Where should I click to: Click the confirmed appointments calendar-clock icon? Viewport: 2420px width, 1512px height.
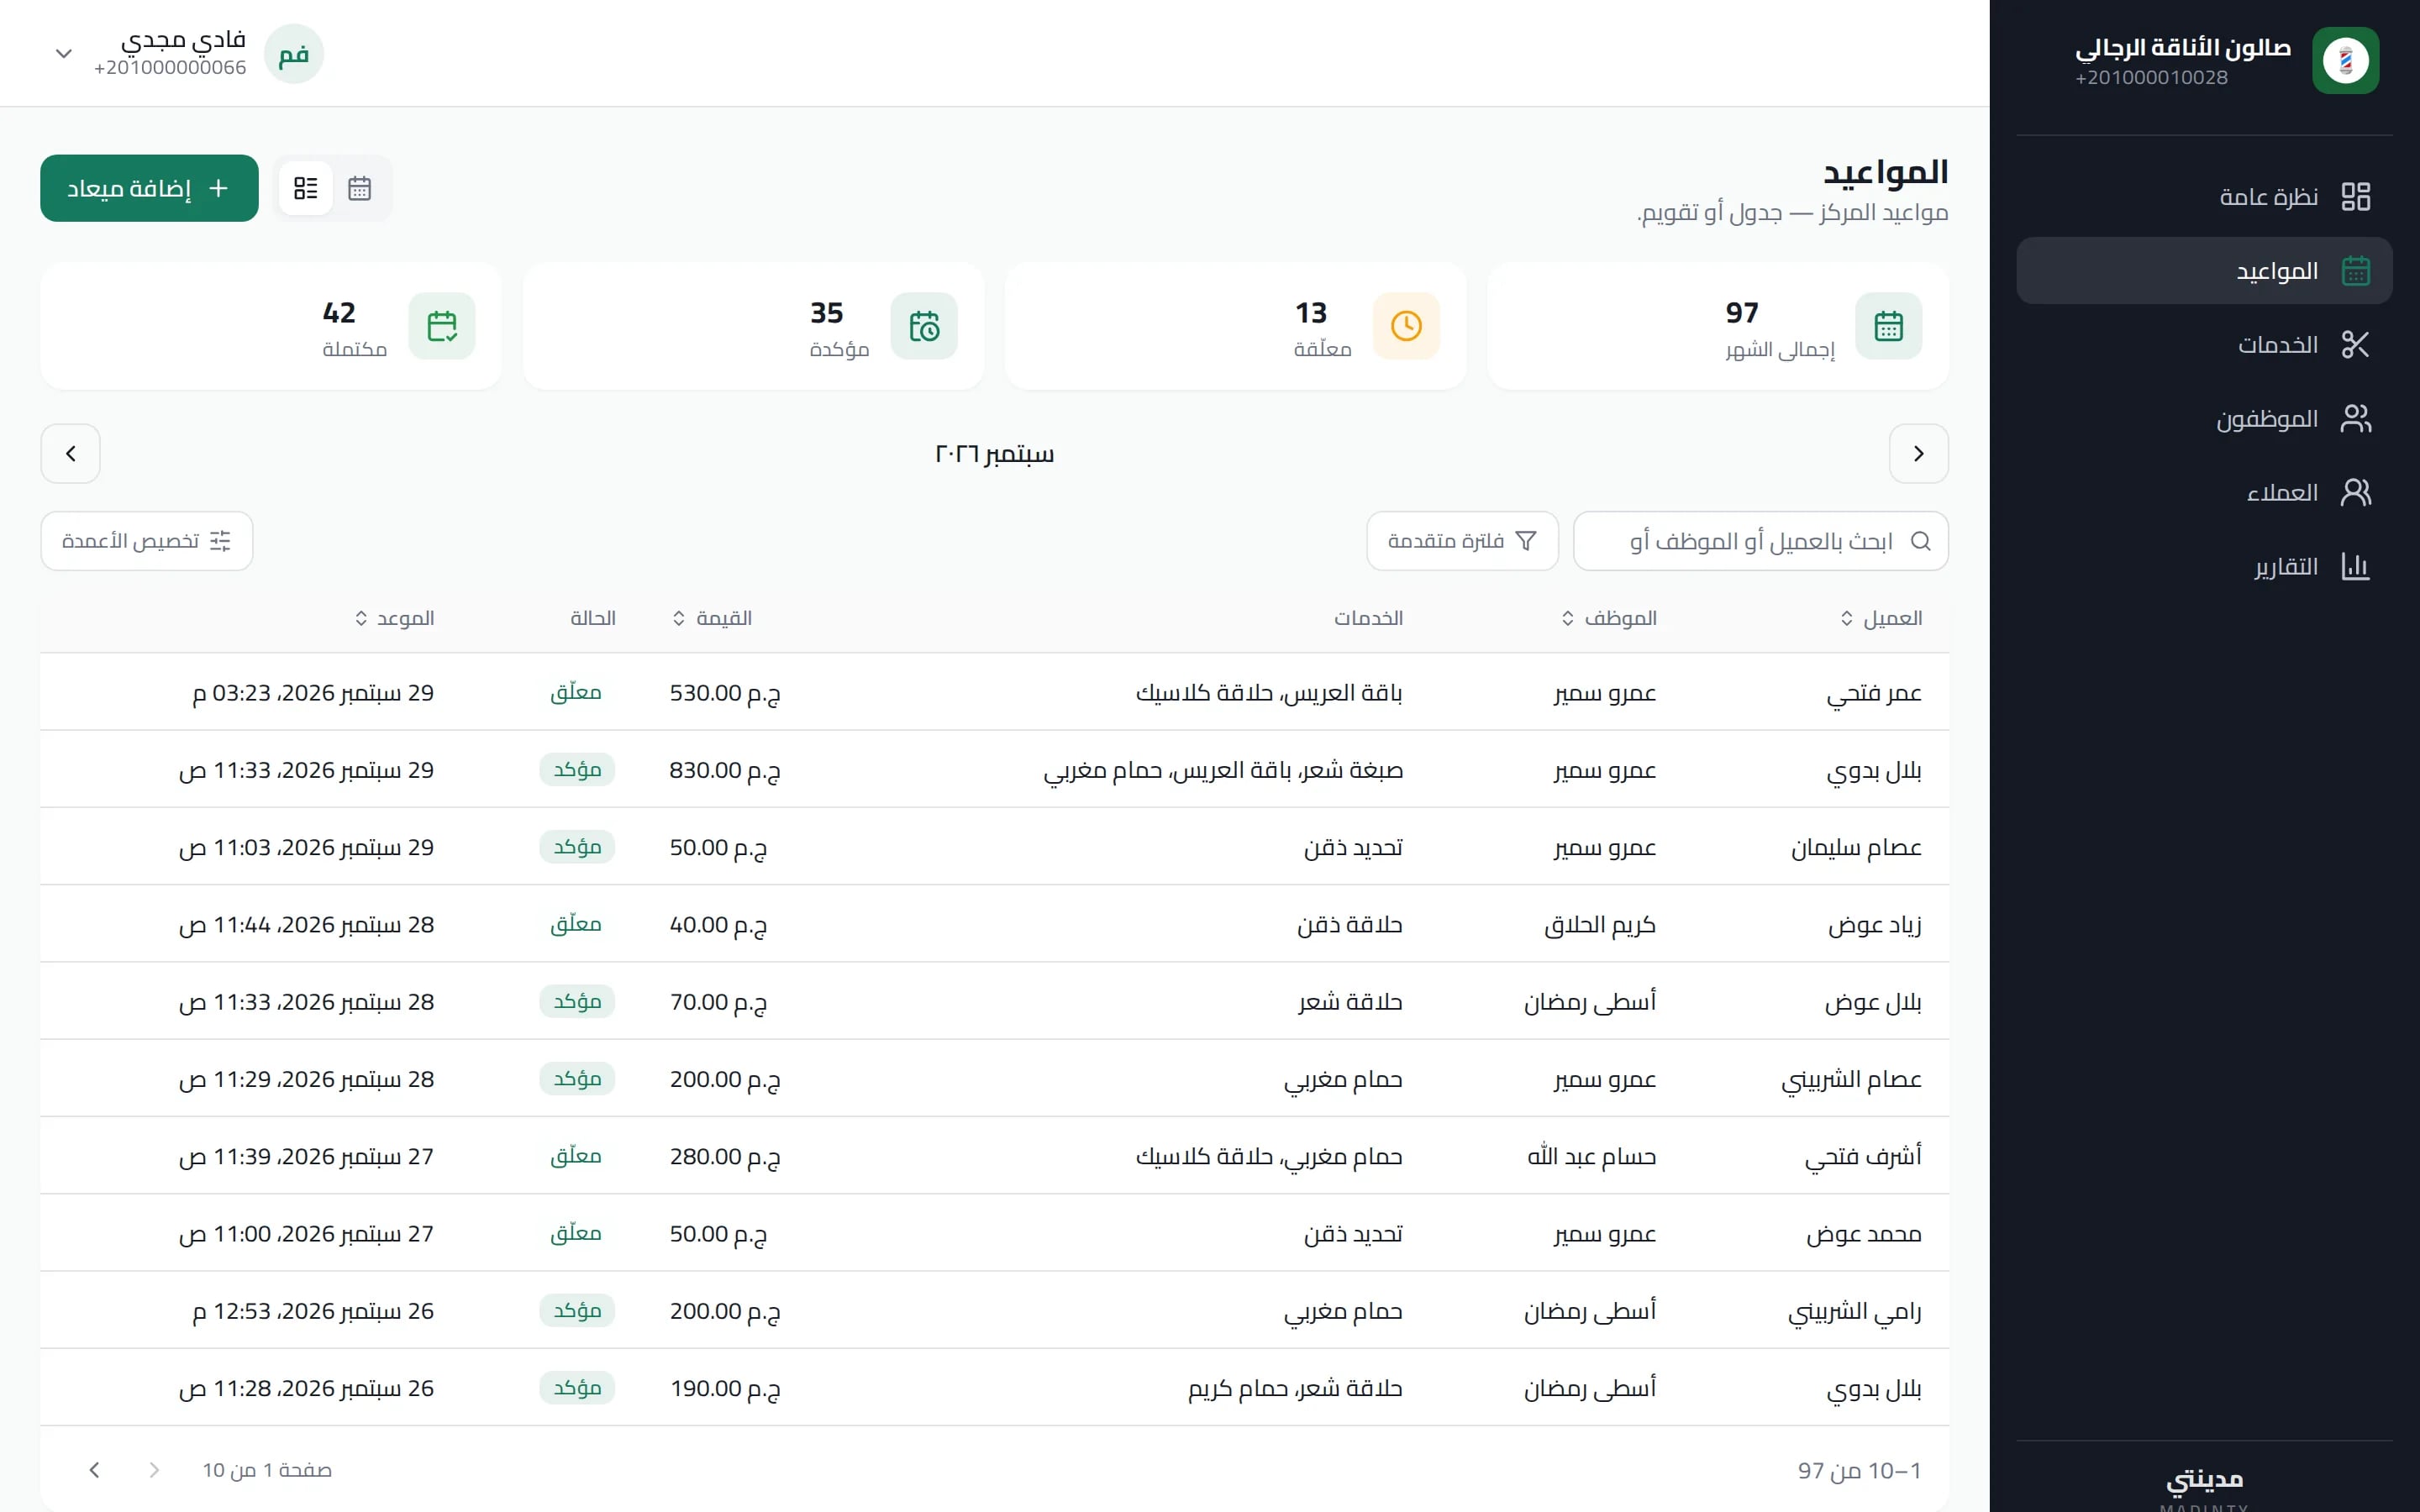click(x=924, y=326)
